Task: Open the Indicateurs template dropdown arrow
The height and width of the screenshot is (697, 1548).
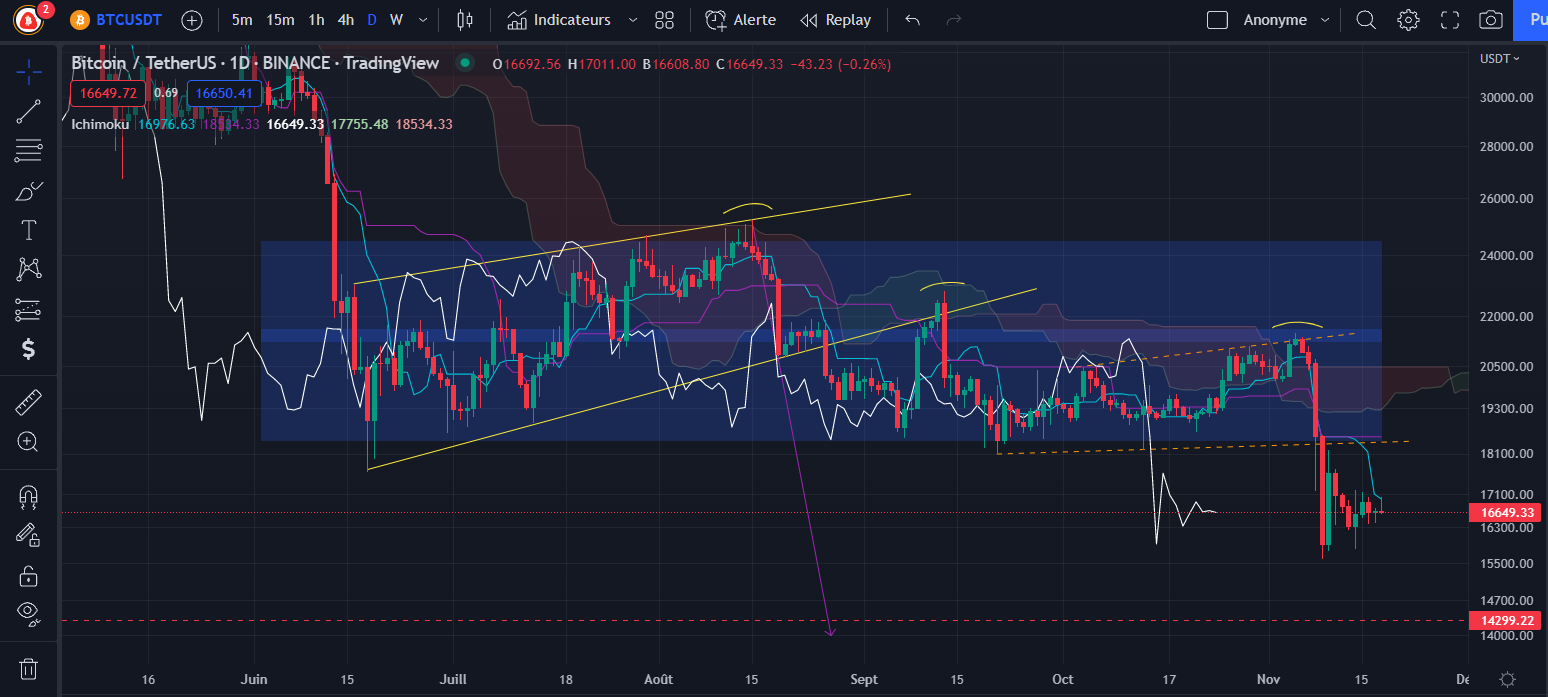Action: (x=632, y=19)
